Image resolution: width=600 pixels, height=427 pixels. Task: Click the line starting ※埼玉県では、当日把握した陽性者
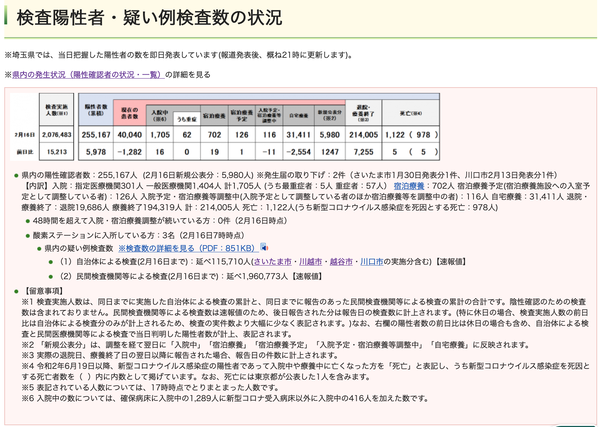click(x=178, y=55)
